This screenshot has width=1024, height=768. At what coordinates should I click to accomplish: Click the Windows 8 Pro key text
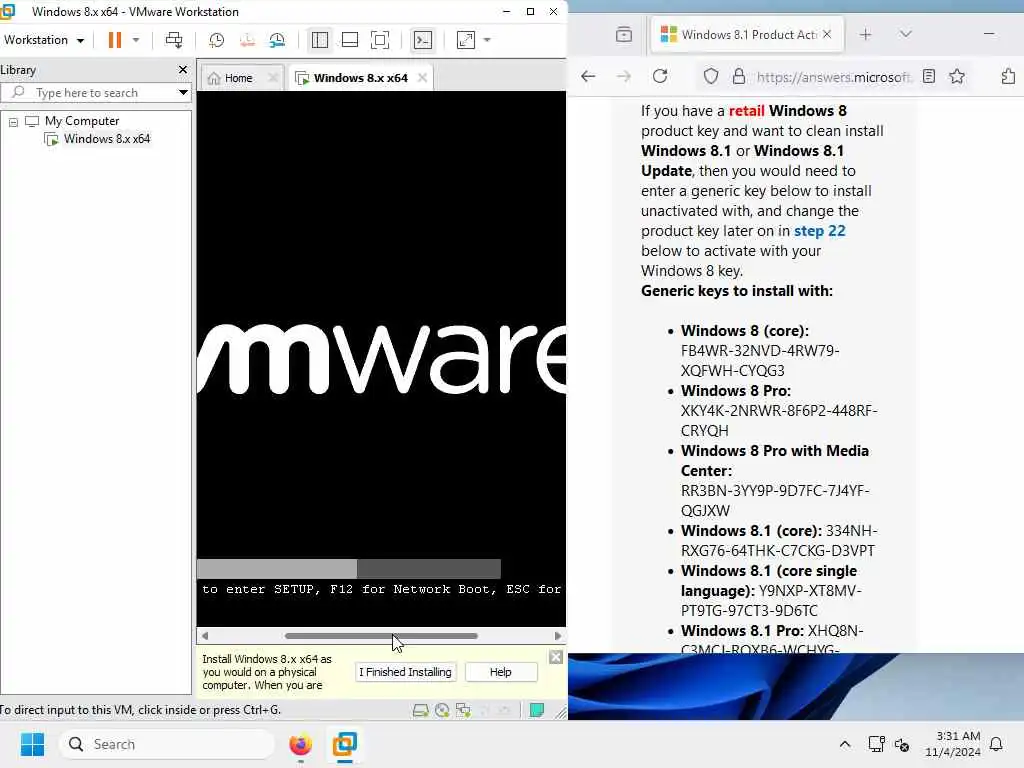coord(779,421)
